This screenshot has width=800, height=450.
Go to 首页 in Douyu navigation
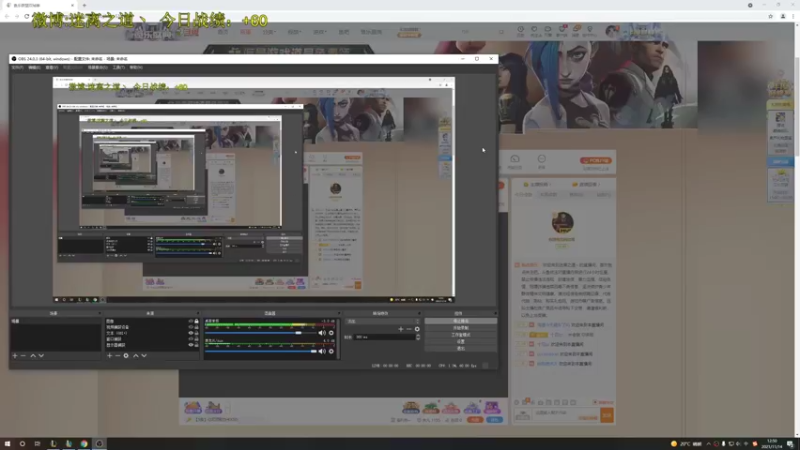pos(223,32)
